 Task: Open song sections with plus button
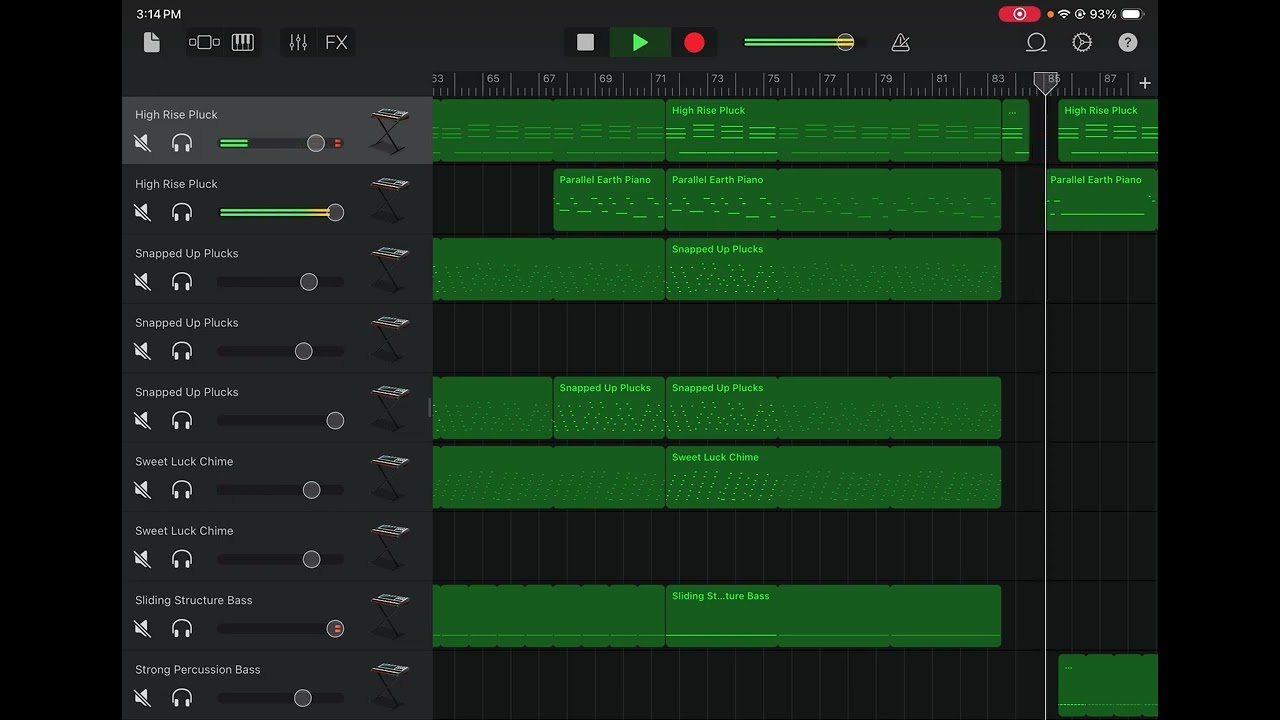(x=1145, y=83)
